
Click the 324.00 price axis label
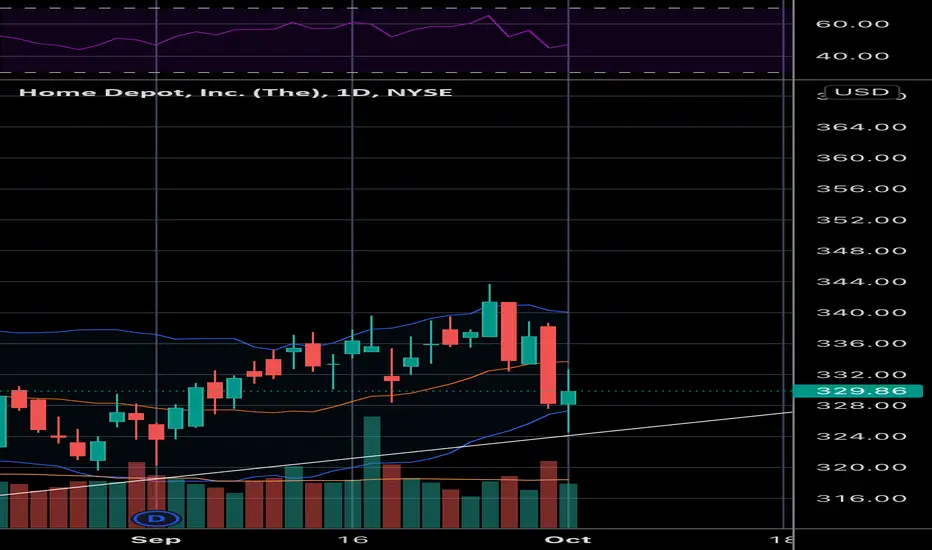pyautogui.click(x=861, y=436)
